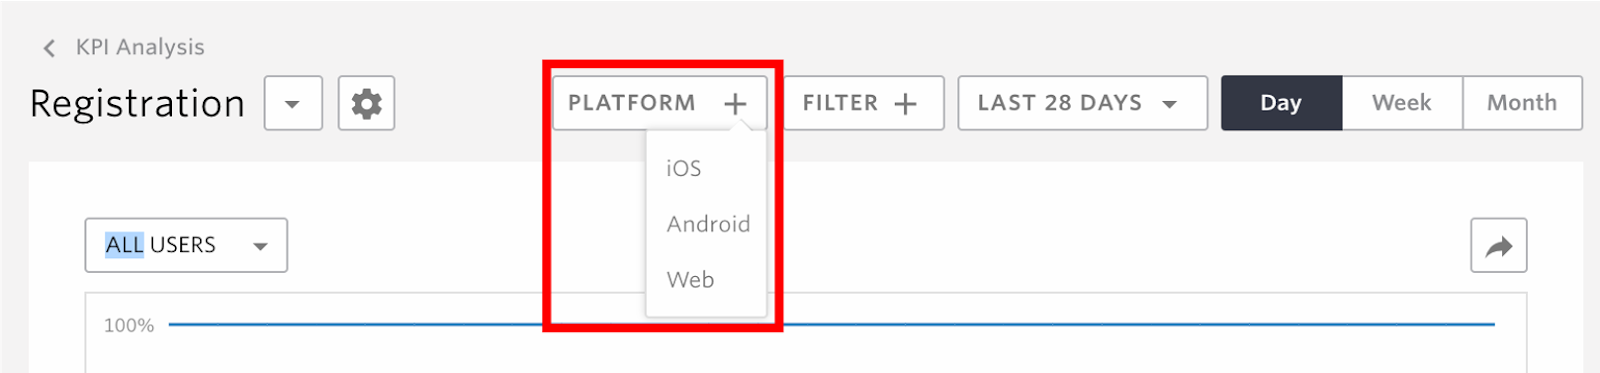Switch granularity to Week

[x=1402, y=103]
